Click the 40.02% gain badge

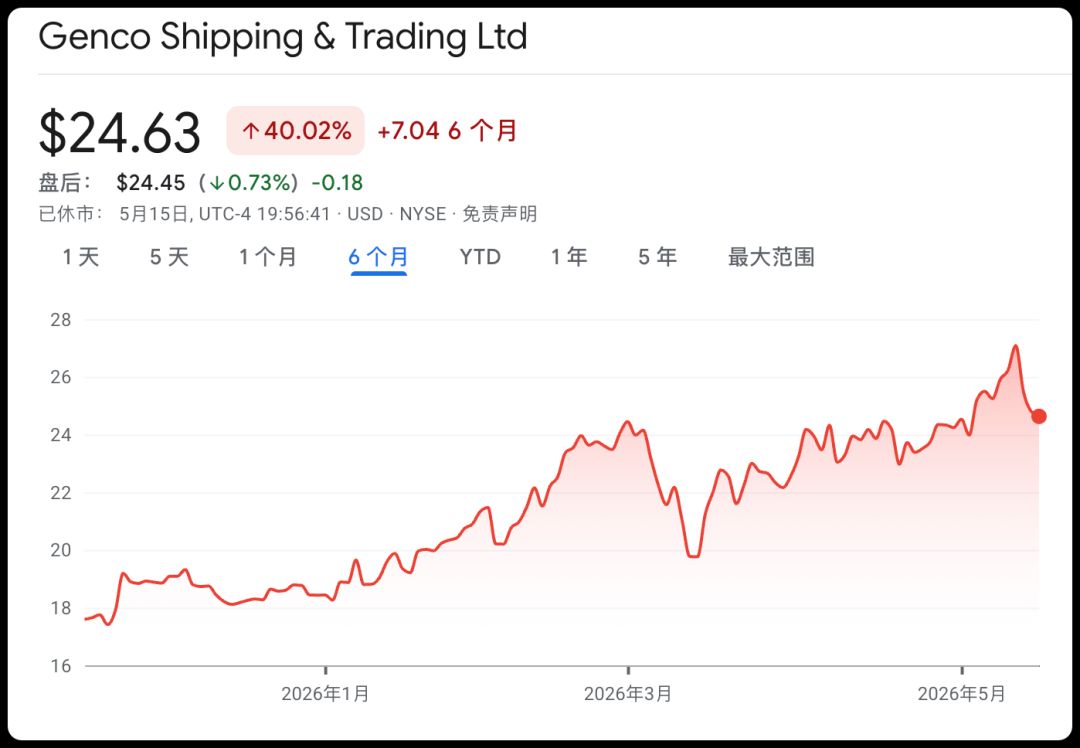[295, 130]
